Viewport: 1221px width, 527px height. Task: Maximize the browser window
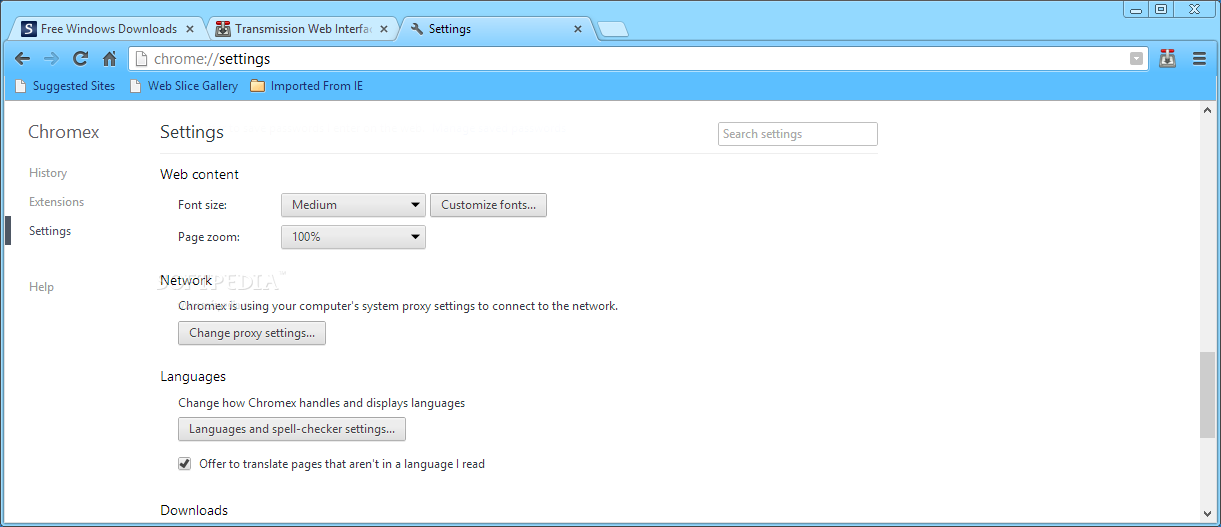point(1160,9)
